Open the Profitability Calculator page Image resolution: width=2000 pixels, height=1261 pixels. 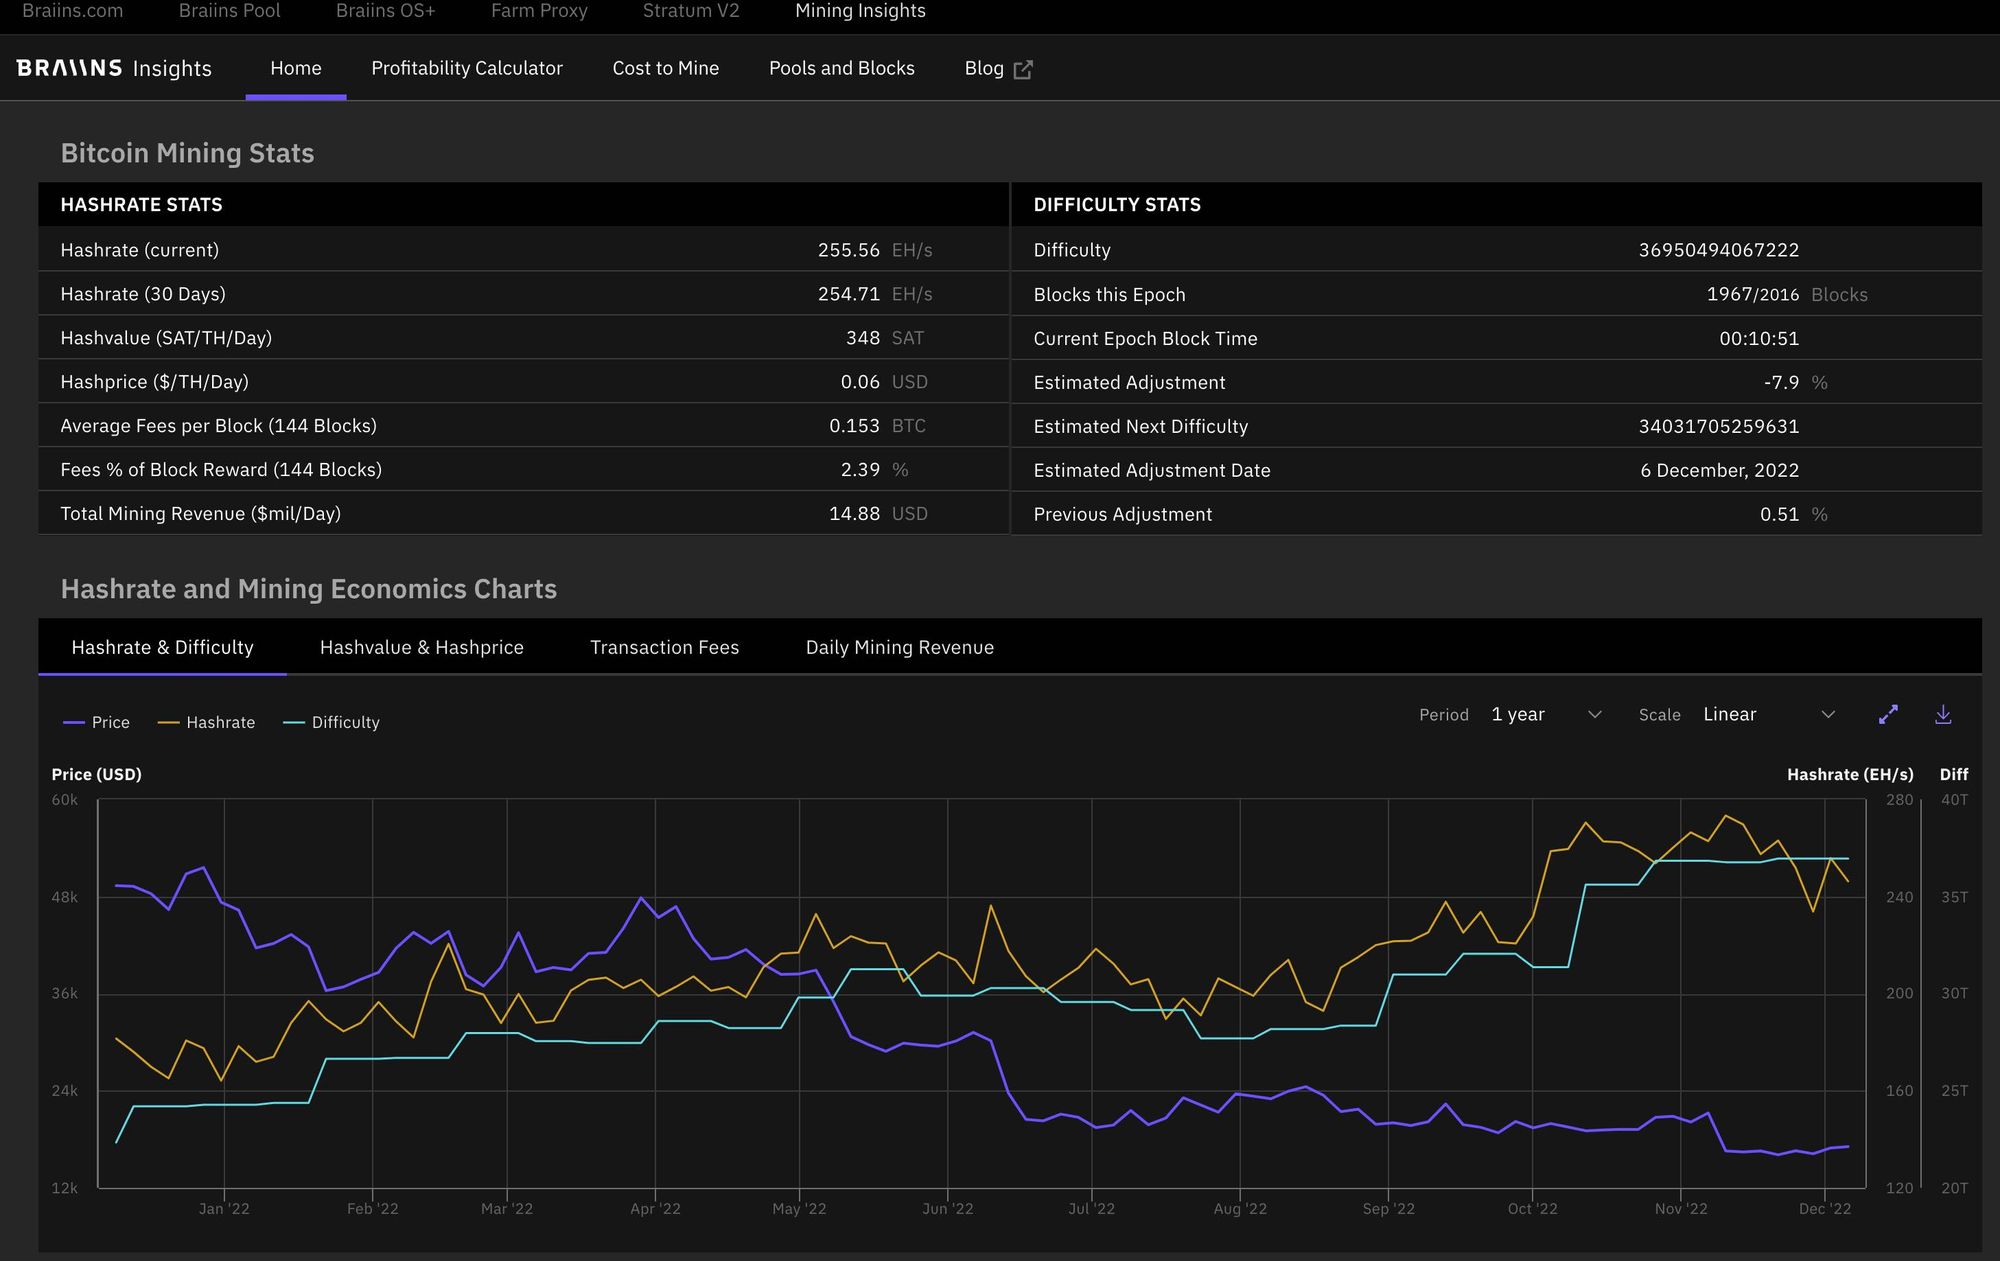click(x=467, y=68)
